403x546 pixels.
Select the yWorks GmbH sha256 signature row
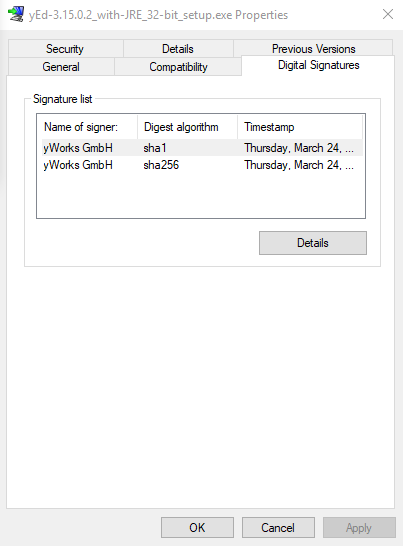[x=201, y=165]
